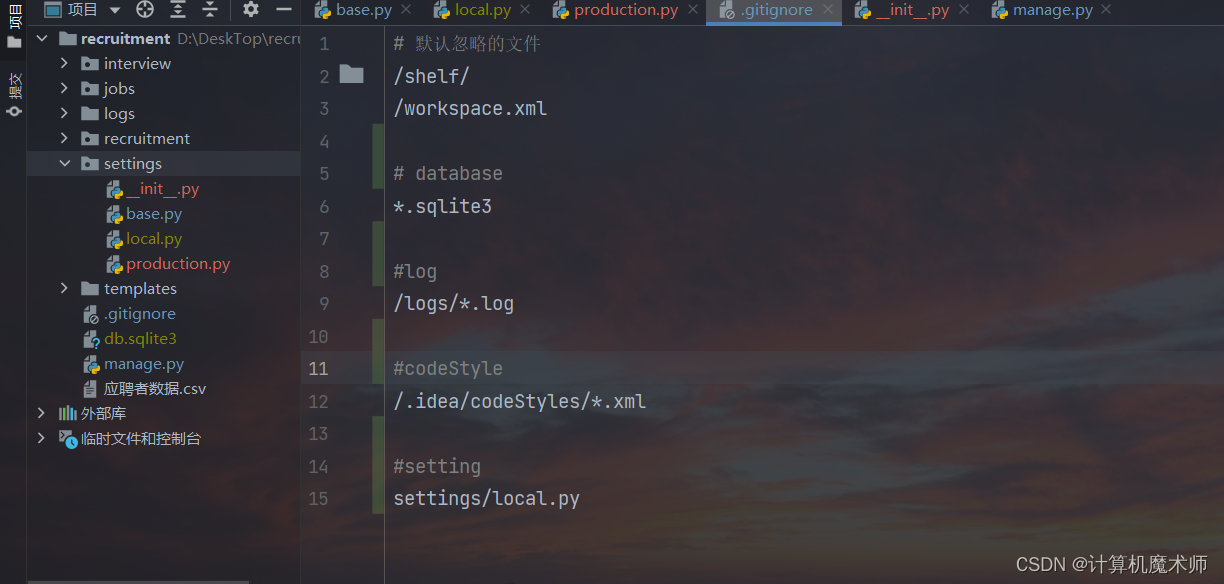Click production.py file icon in project tree

(115, 264)
